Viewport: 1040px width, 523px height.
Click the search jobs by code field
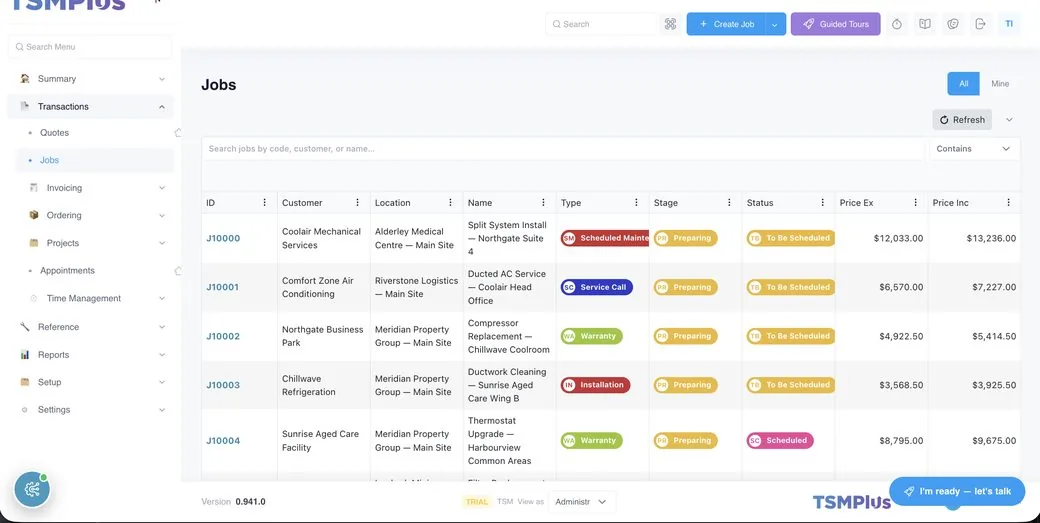tap(562, 148)
